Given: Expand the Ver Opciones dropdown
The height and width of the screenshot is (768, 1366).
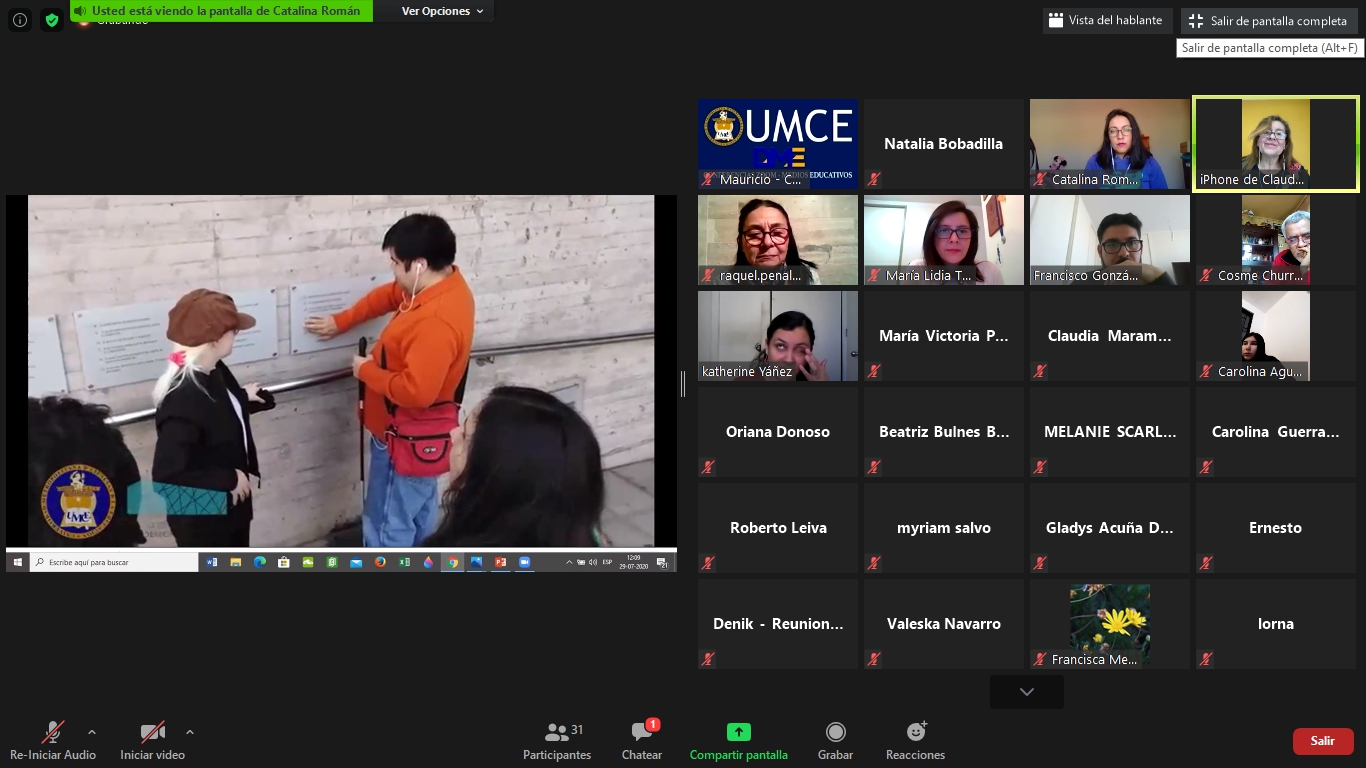Looking at the screenshot, I should pos(442,11).
